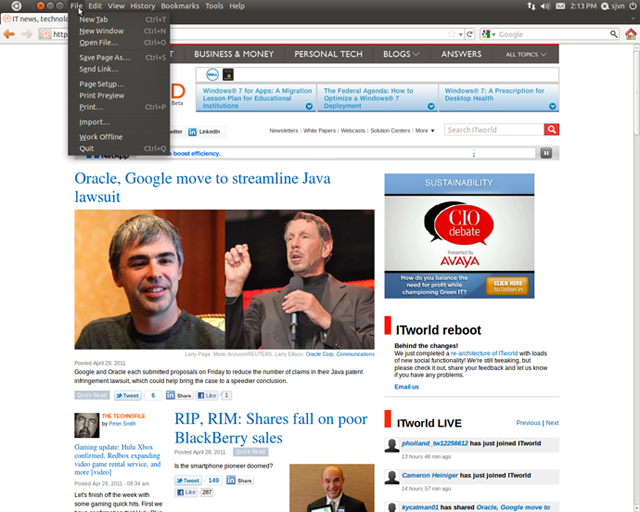Share the Java lawsuit article on LinkedIn
Screen dimensions: 640x512
point(179,395)
